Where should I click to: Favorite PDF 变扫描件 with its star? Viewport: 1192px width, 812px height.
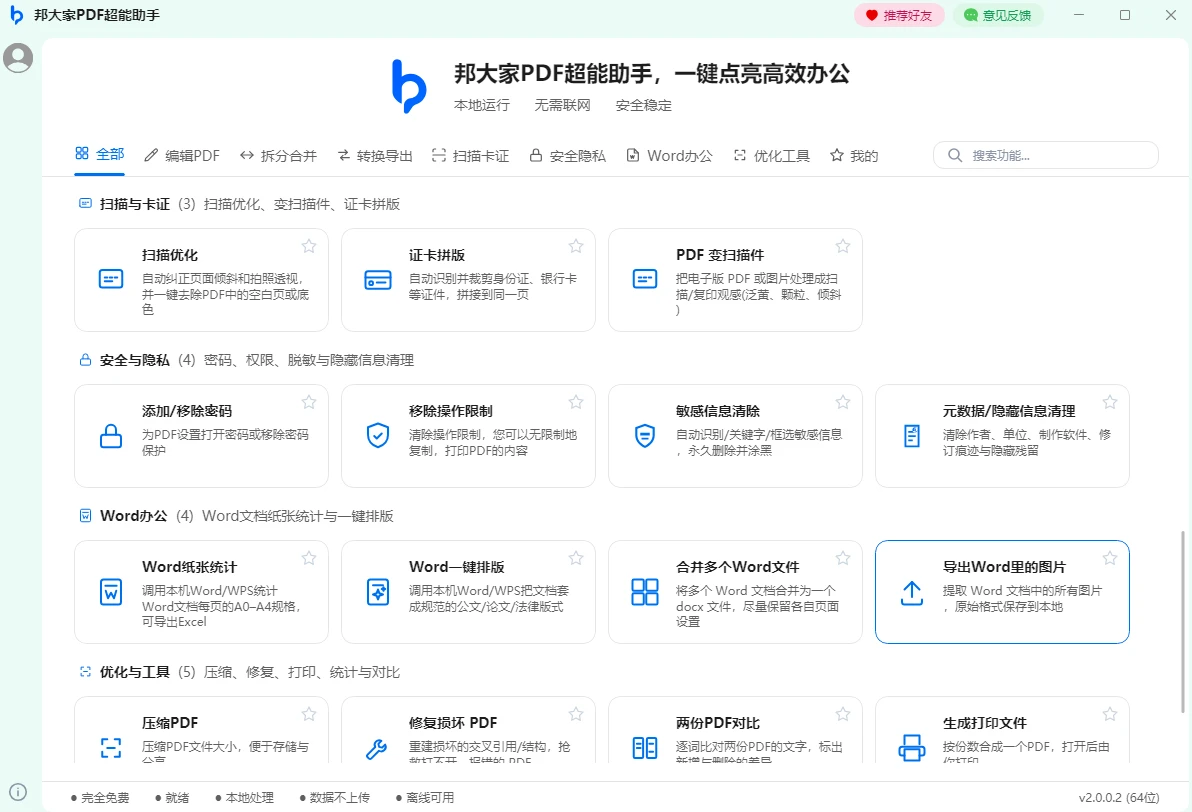click(x=842, y=246)
